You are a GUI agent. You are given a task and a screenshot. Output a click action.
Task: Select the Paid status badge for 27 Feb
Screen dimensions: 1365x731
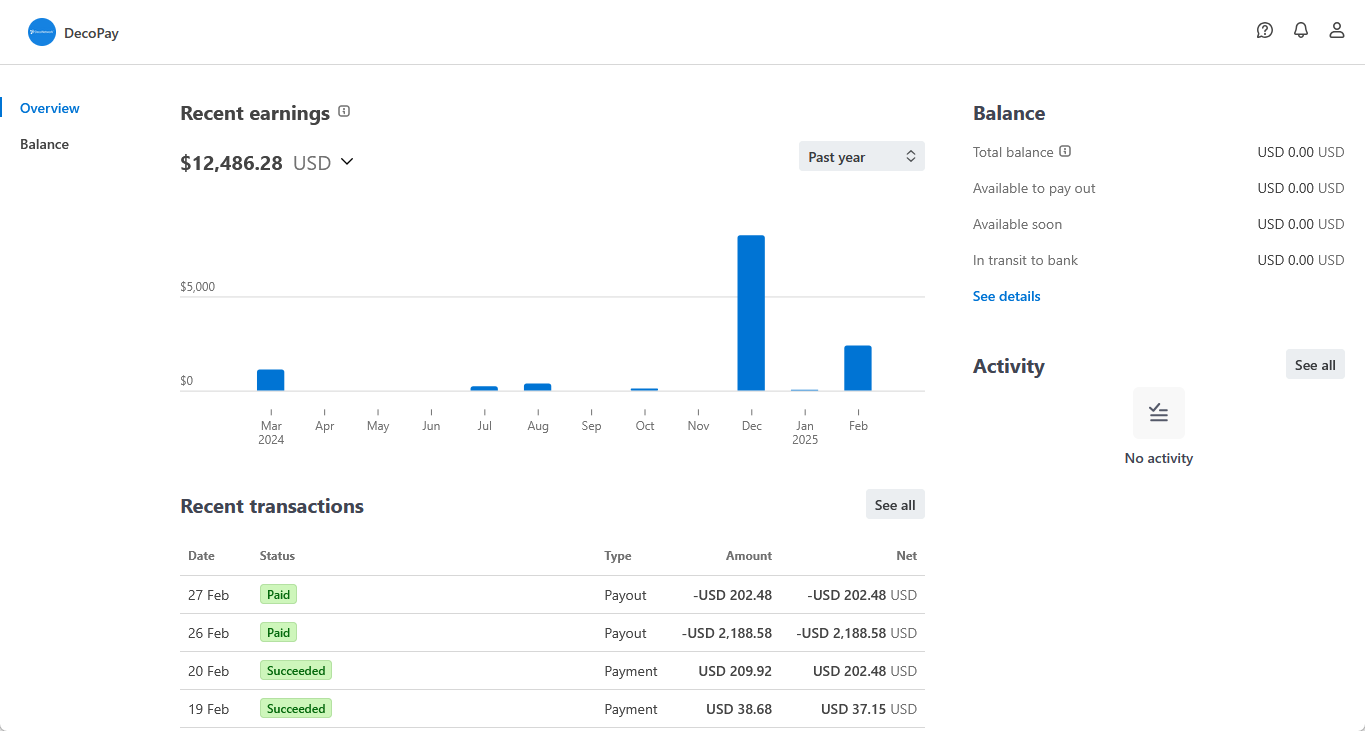pos(277,593)
